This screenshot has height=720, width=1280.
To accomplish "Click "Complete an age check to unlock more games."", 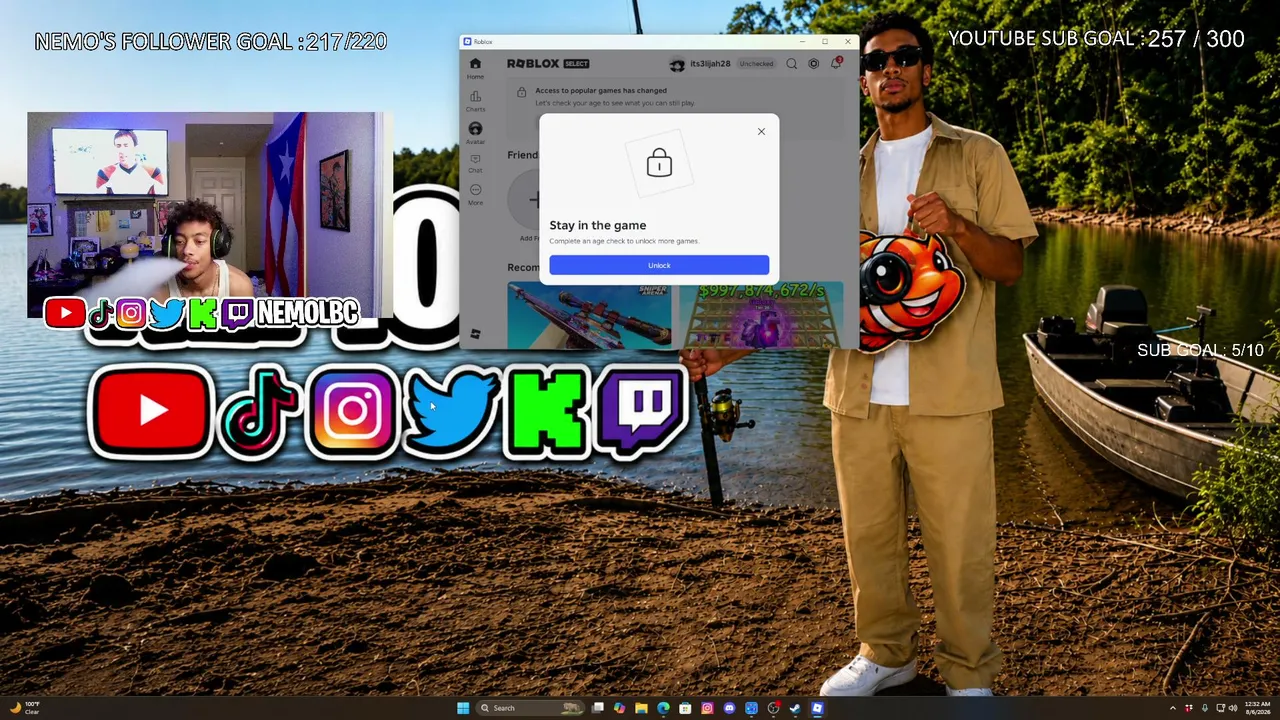I will click(x=624, y=241).
